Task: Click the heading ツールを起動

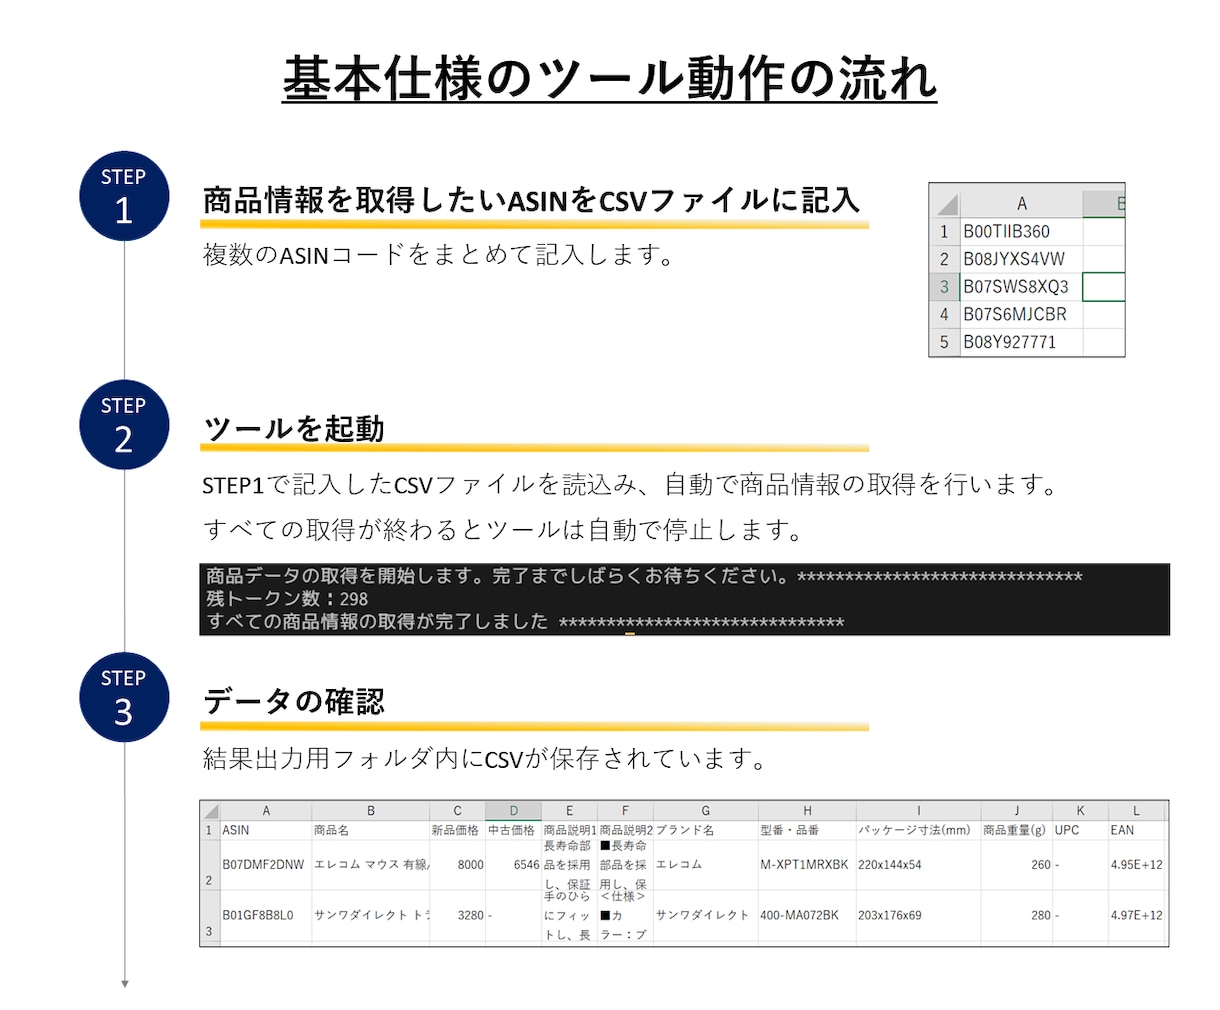Action: pyautogui.click(x=293, y=429)
